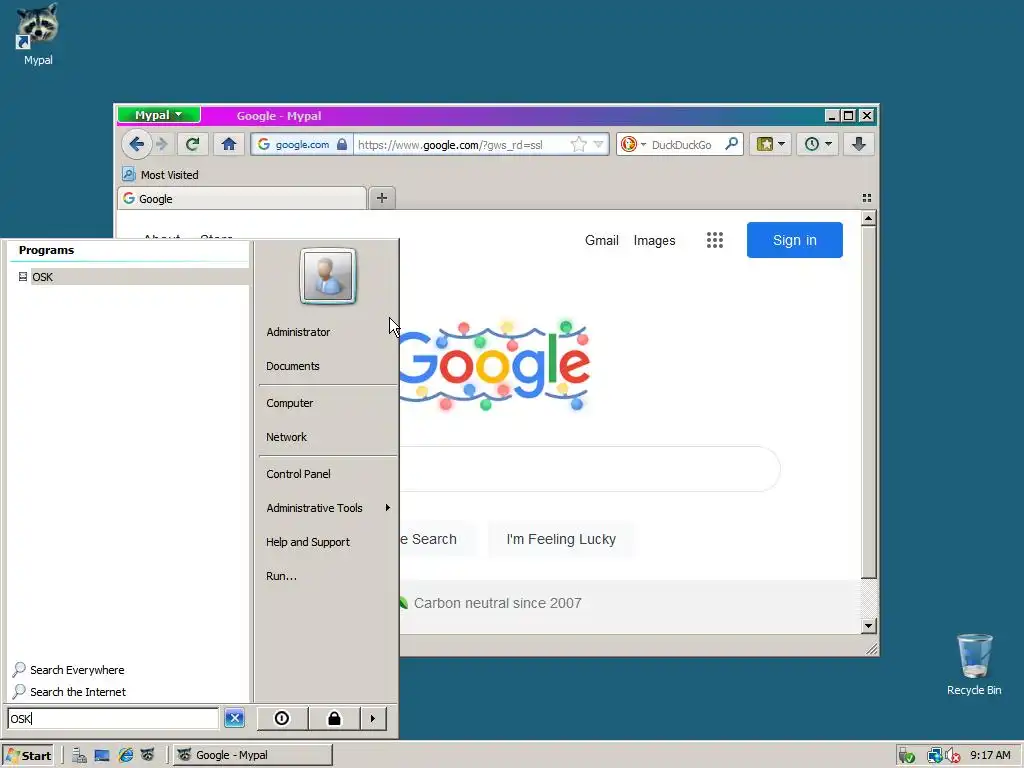Click the tab groups grid icon
Screen dimensions: 1024x768
point(867,198)
